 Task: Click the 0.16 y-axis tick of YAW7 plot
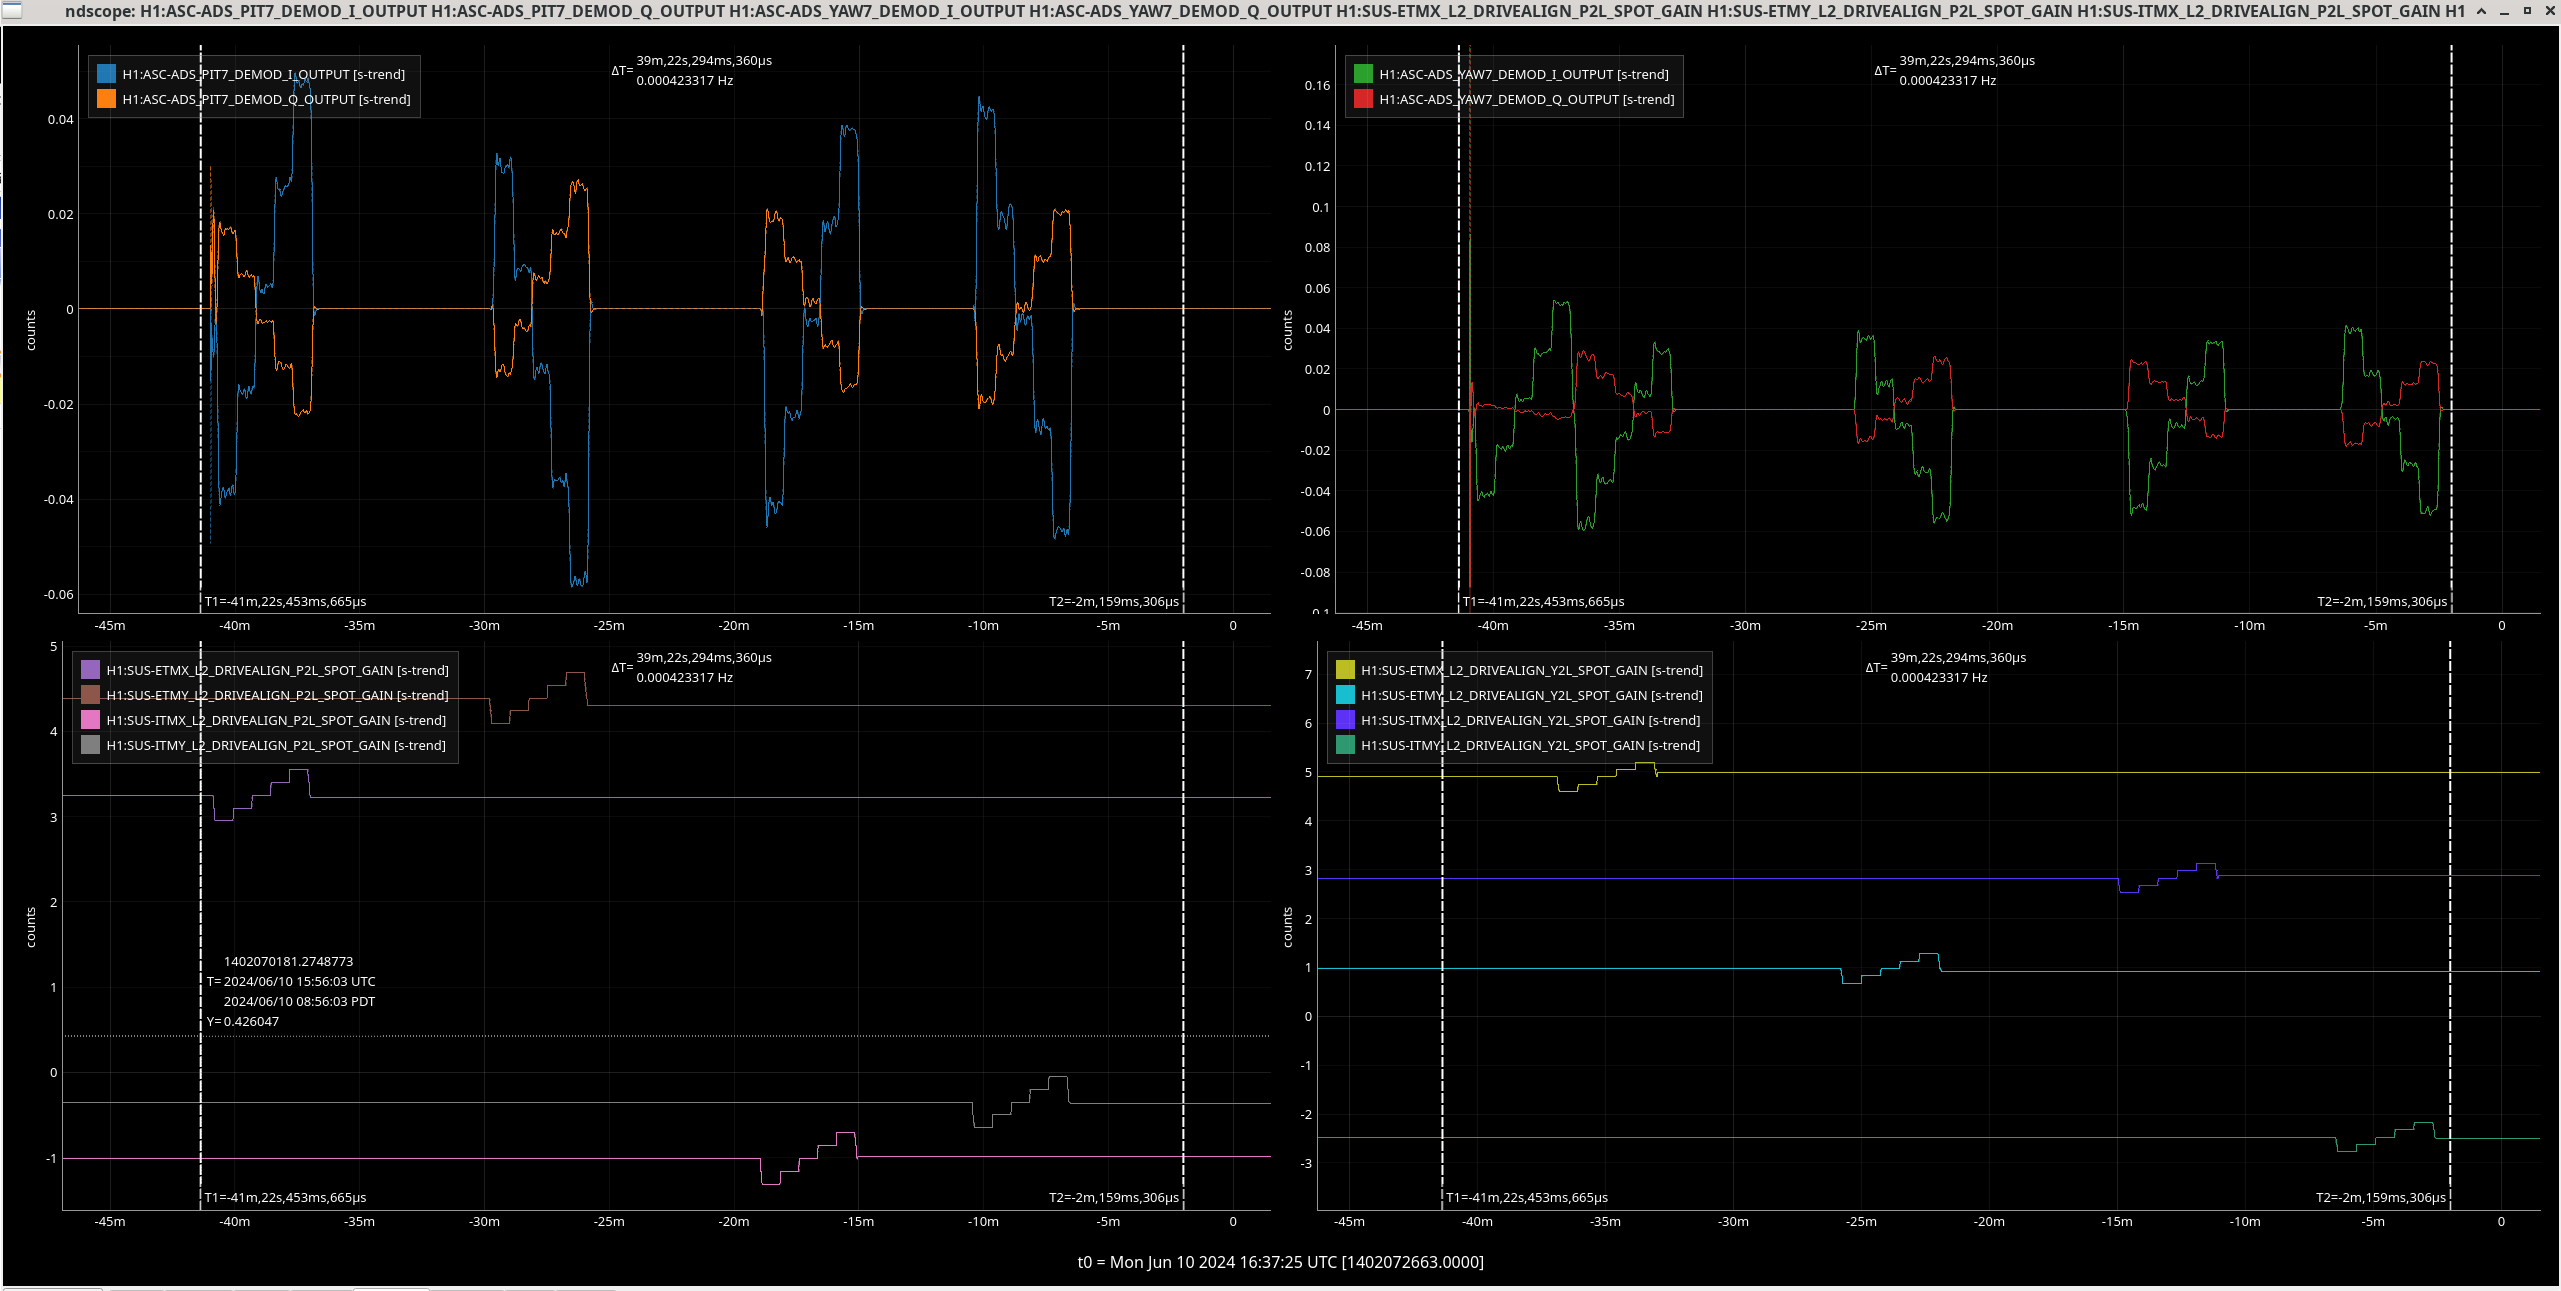1317,85
